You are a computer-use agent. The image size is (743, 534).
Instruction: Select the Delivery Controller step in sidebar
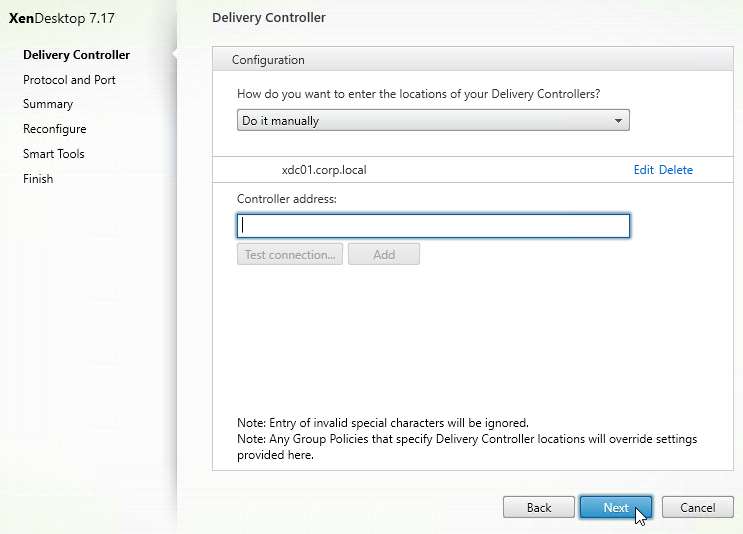[x=76, y=55]
